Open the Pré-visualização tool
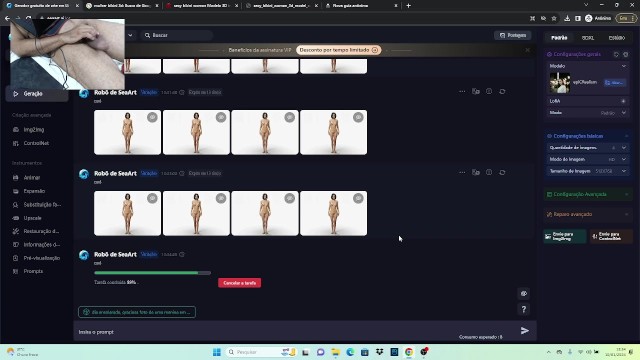The width and height of the screenshot is (640, 360). pyautogui.click(x=36, y=258)
